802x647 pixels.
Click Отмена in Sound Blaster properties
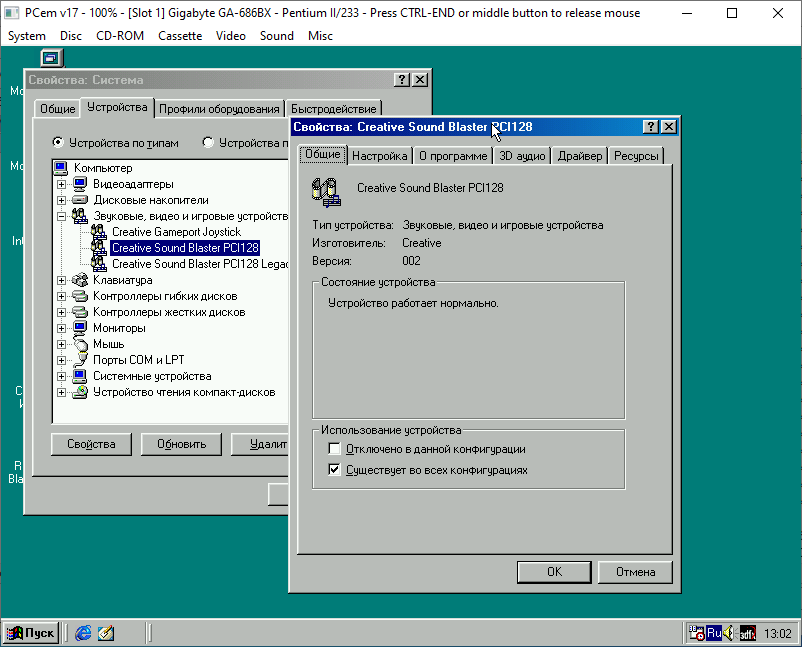[635, 572]
